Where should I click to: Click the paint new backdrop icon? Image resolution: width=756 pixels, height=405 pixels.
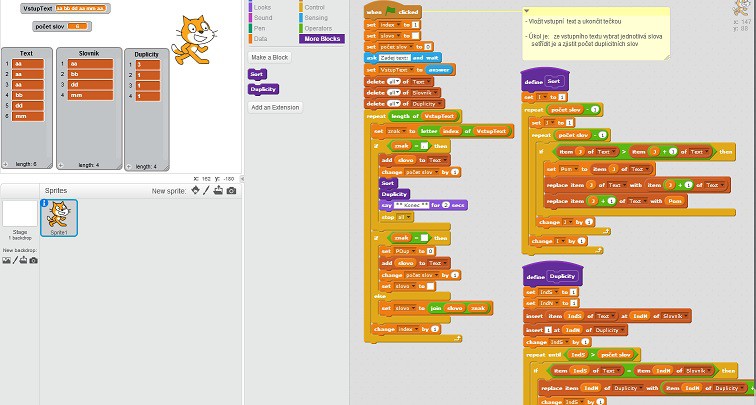(x=15, y=260)
